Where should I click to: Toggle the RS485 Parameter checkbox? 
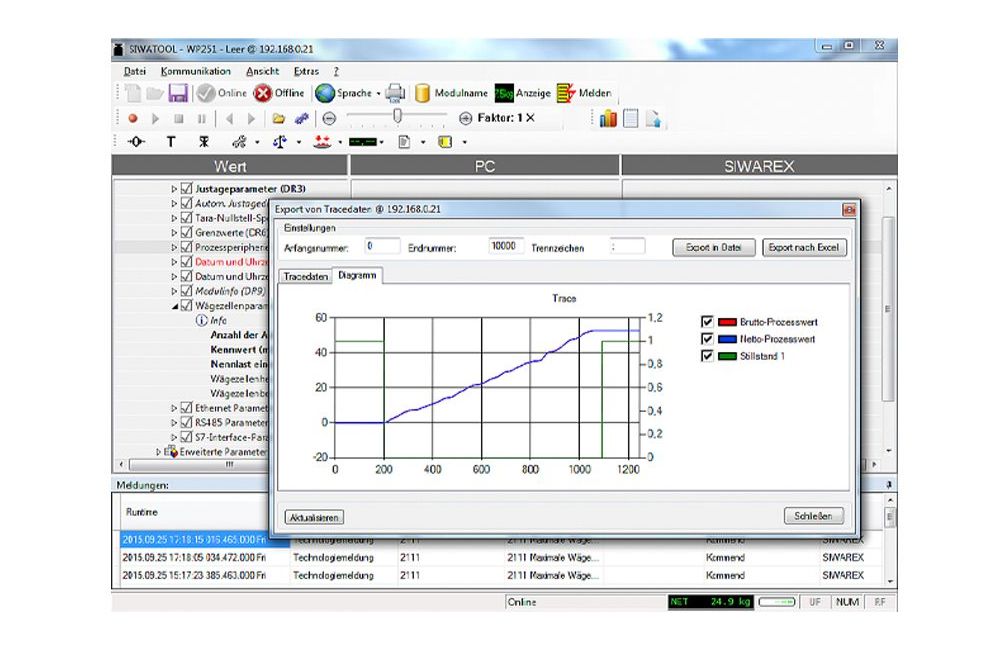tap(186, 423)
